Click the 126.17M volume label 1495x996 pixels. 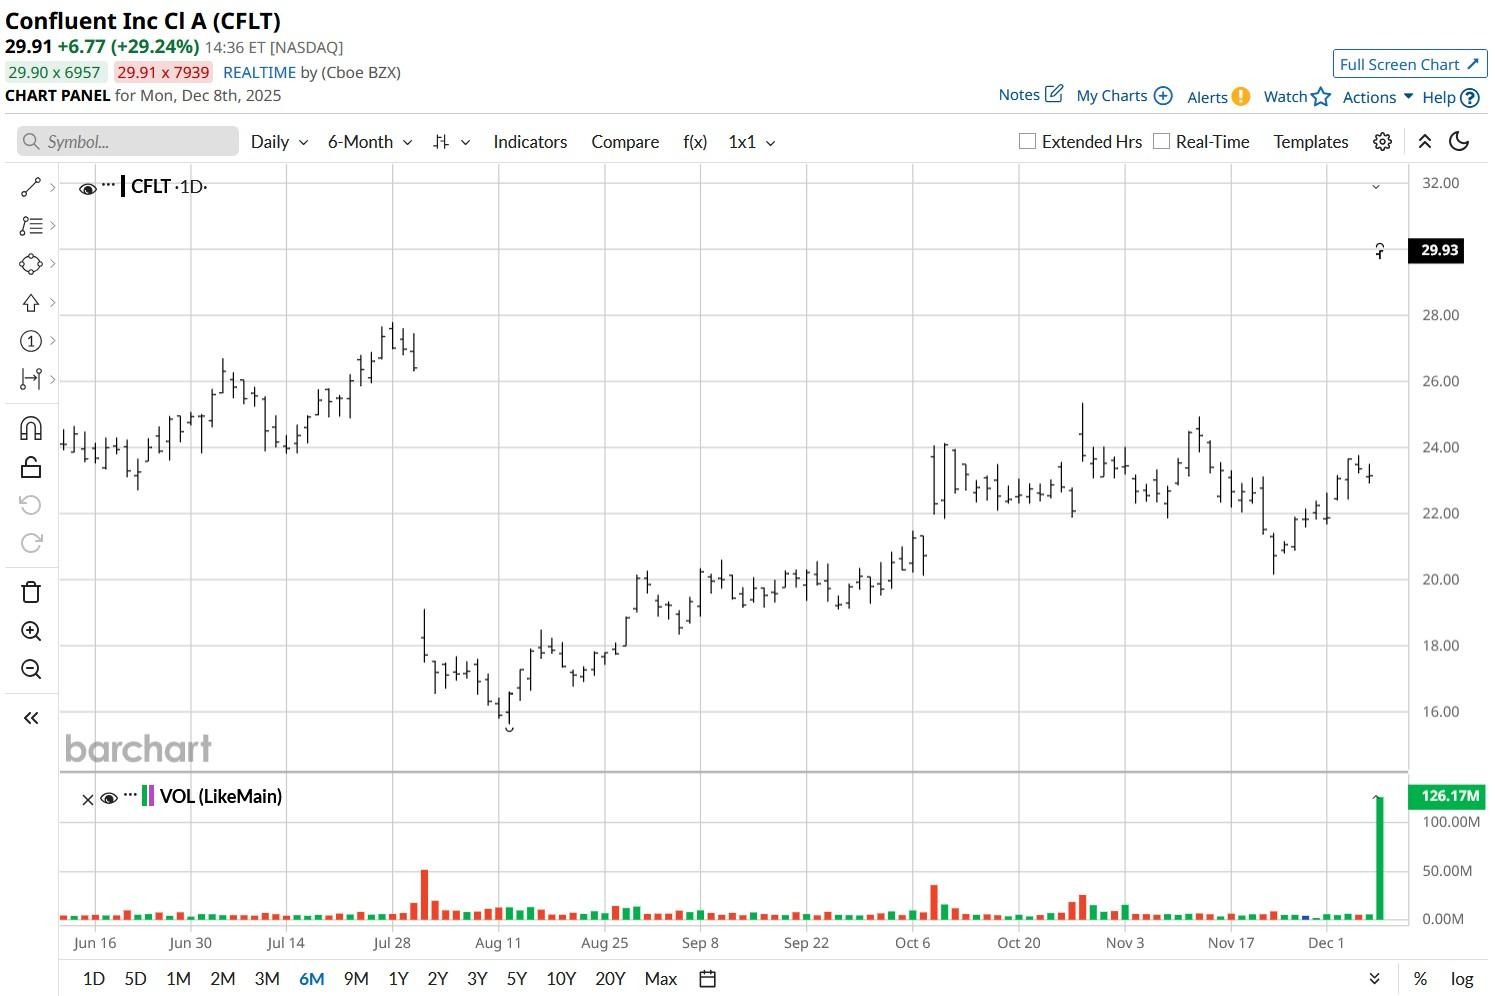1448,796
